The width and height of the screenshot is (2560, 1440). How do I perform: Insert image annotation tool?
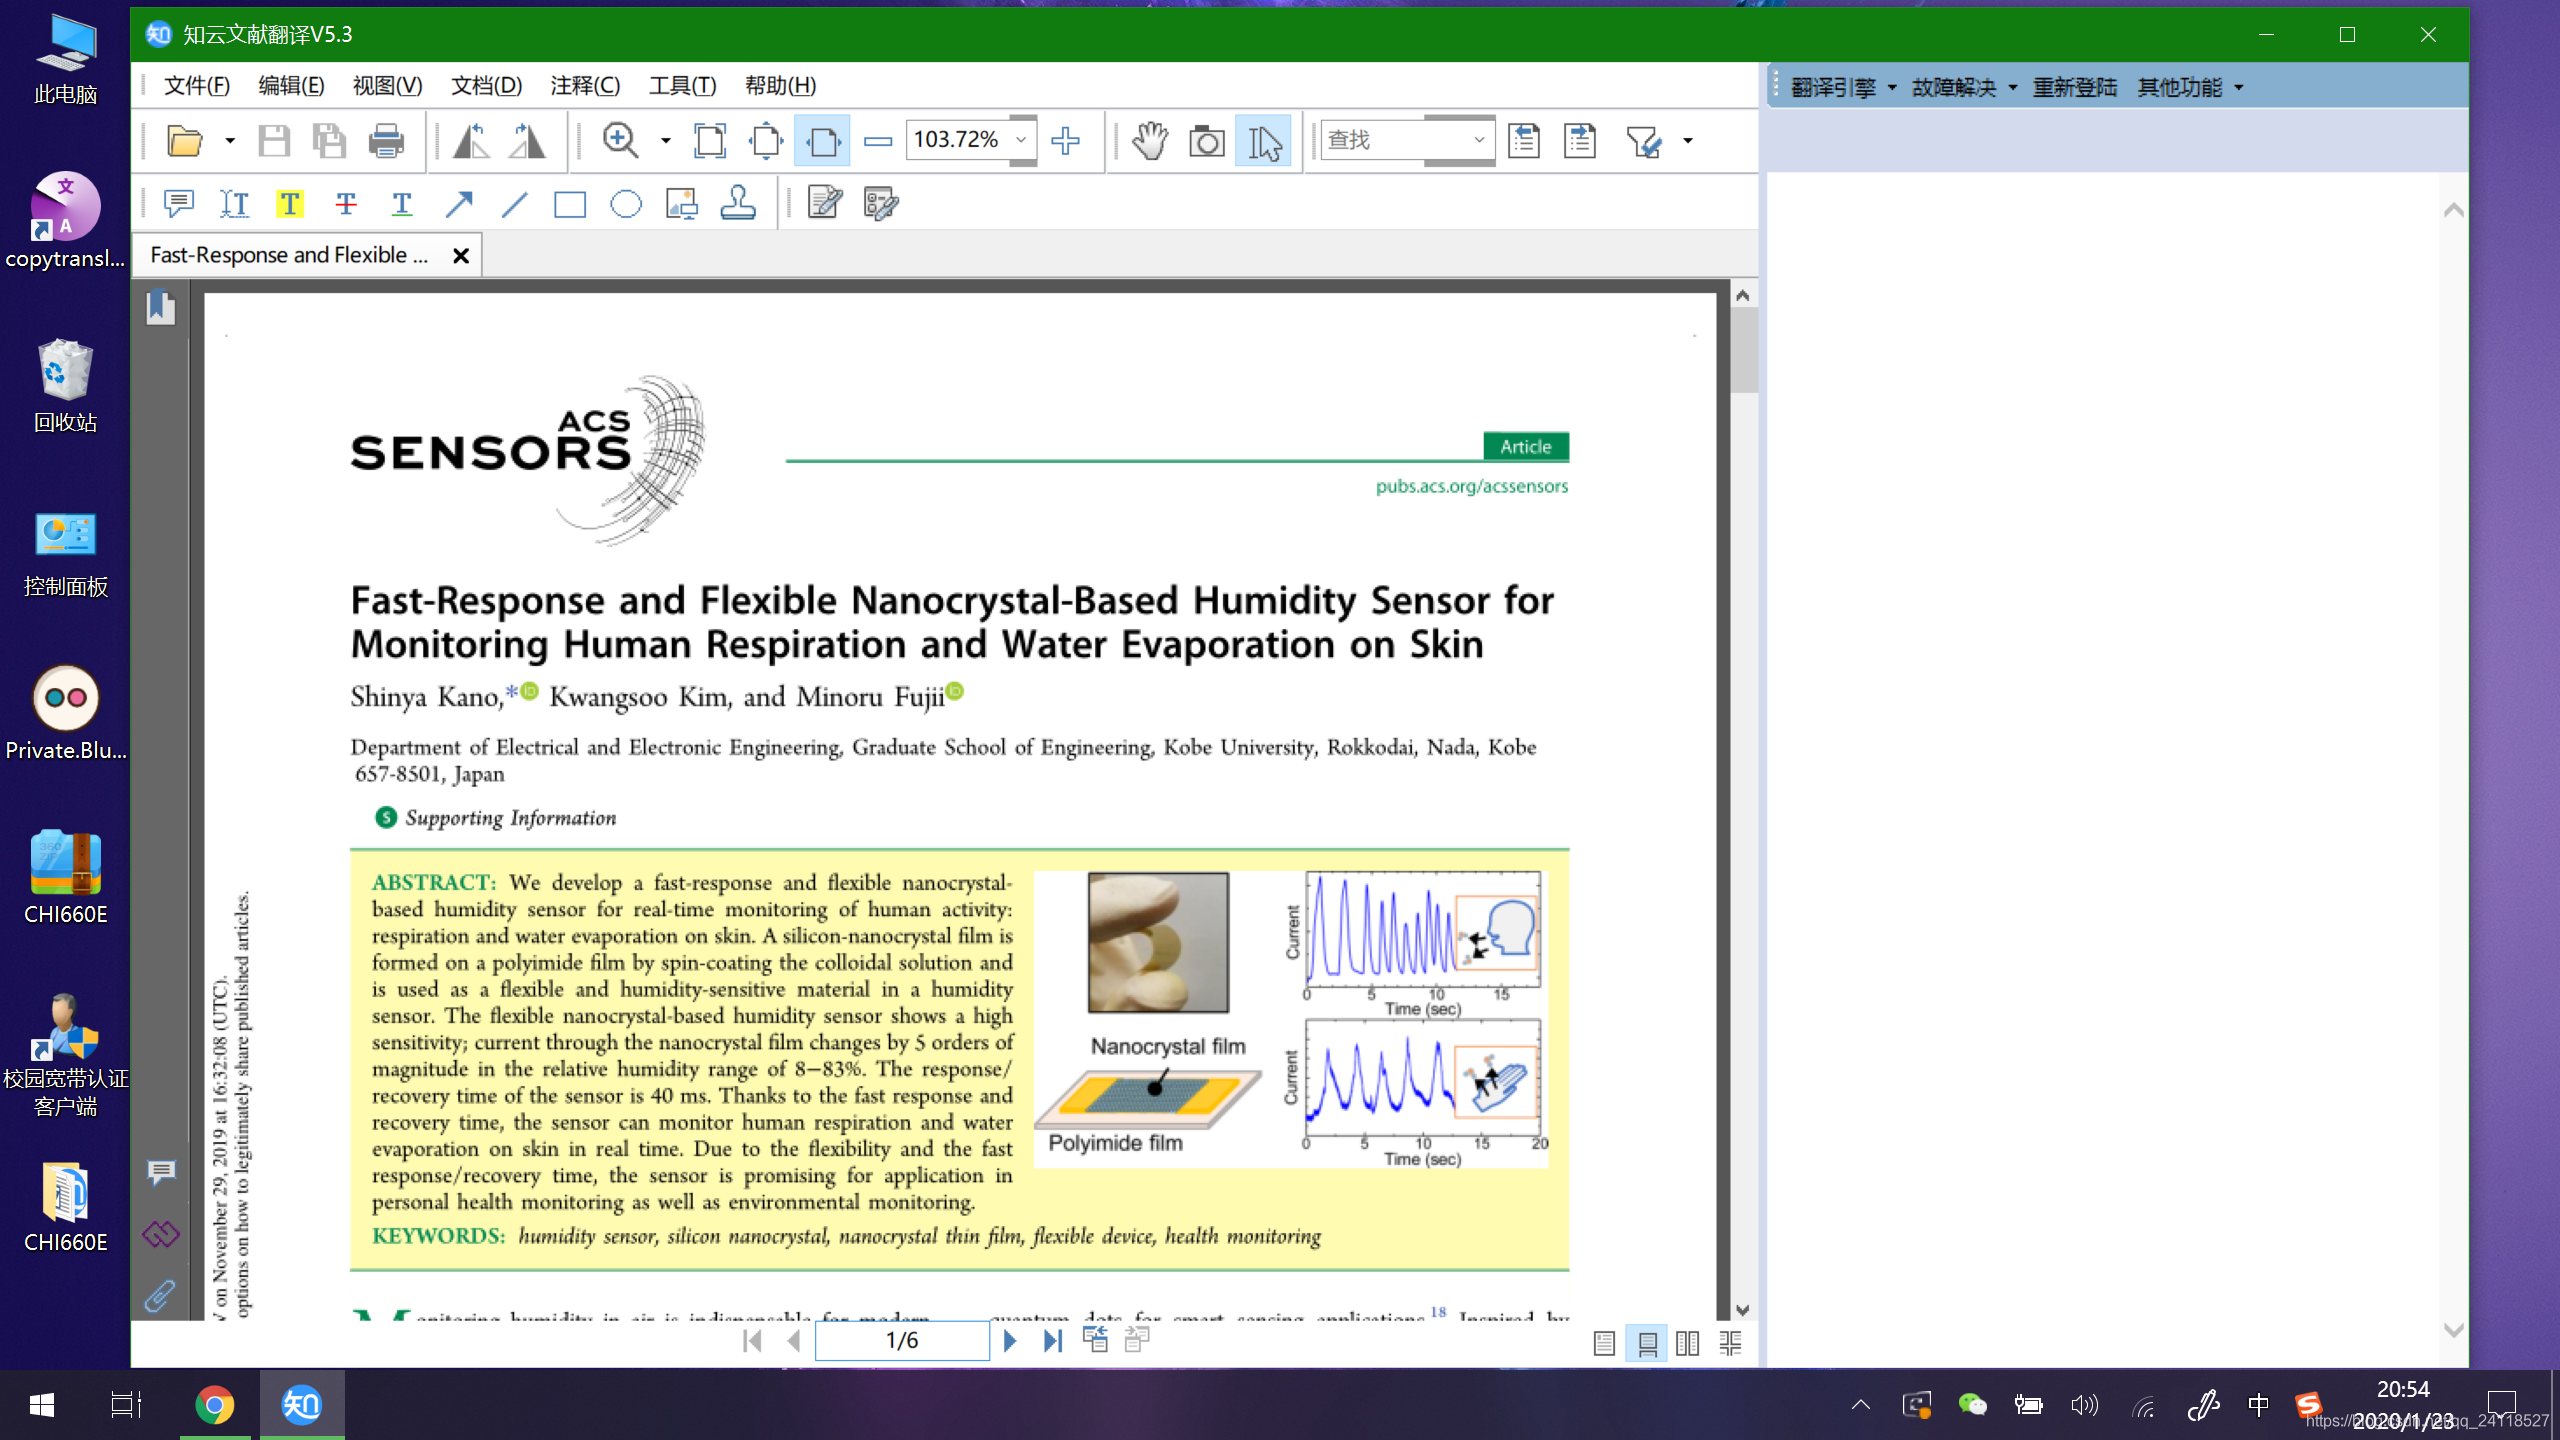tap(682, 204)
